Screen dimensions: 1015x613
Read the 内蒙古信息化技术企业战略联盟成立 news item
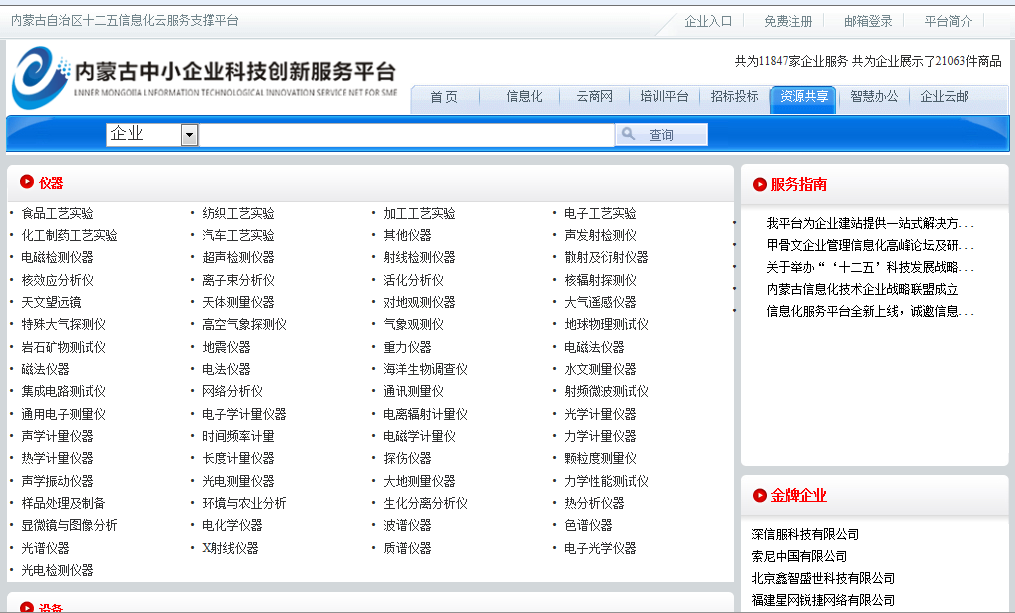pyautogui.click(x=862, y=289)
